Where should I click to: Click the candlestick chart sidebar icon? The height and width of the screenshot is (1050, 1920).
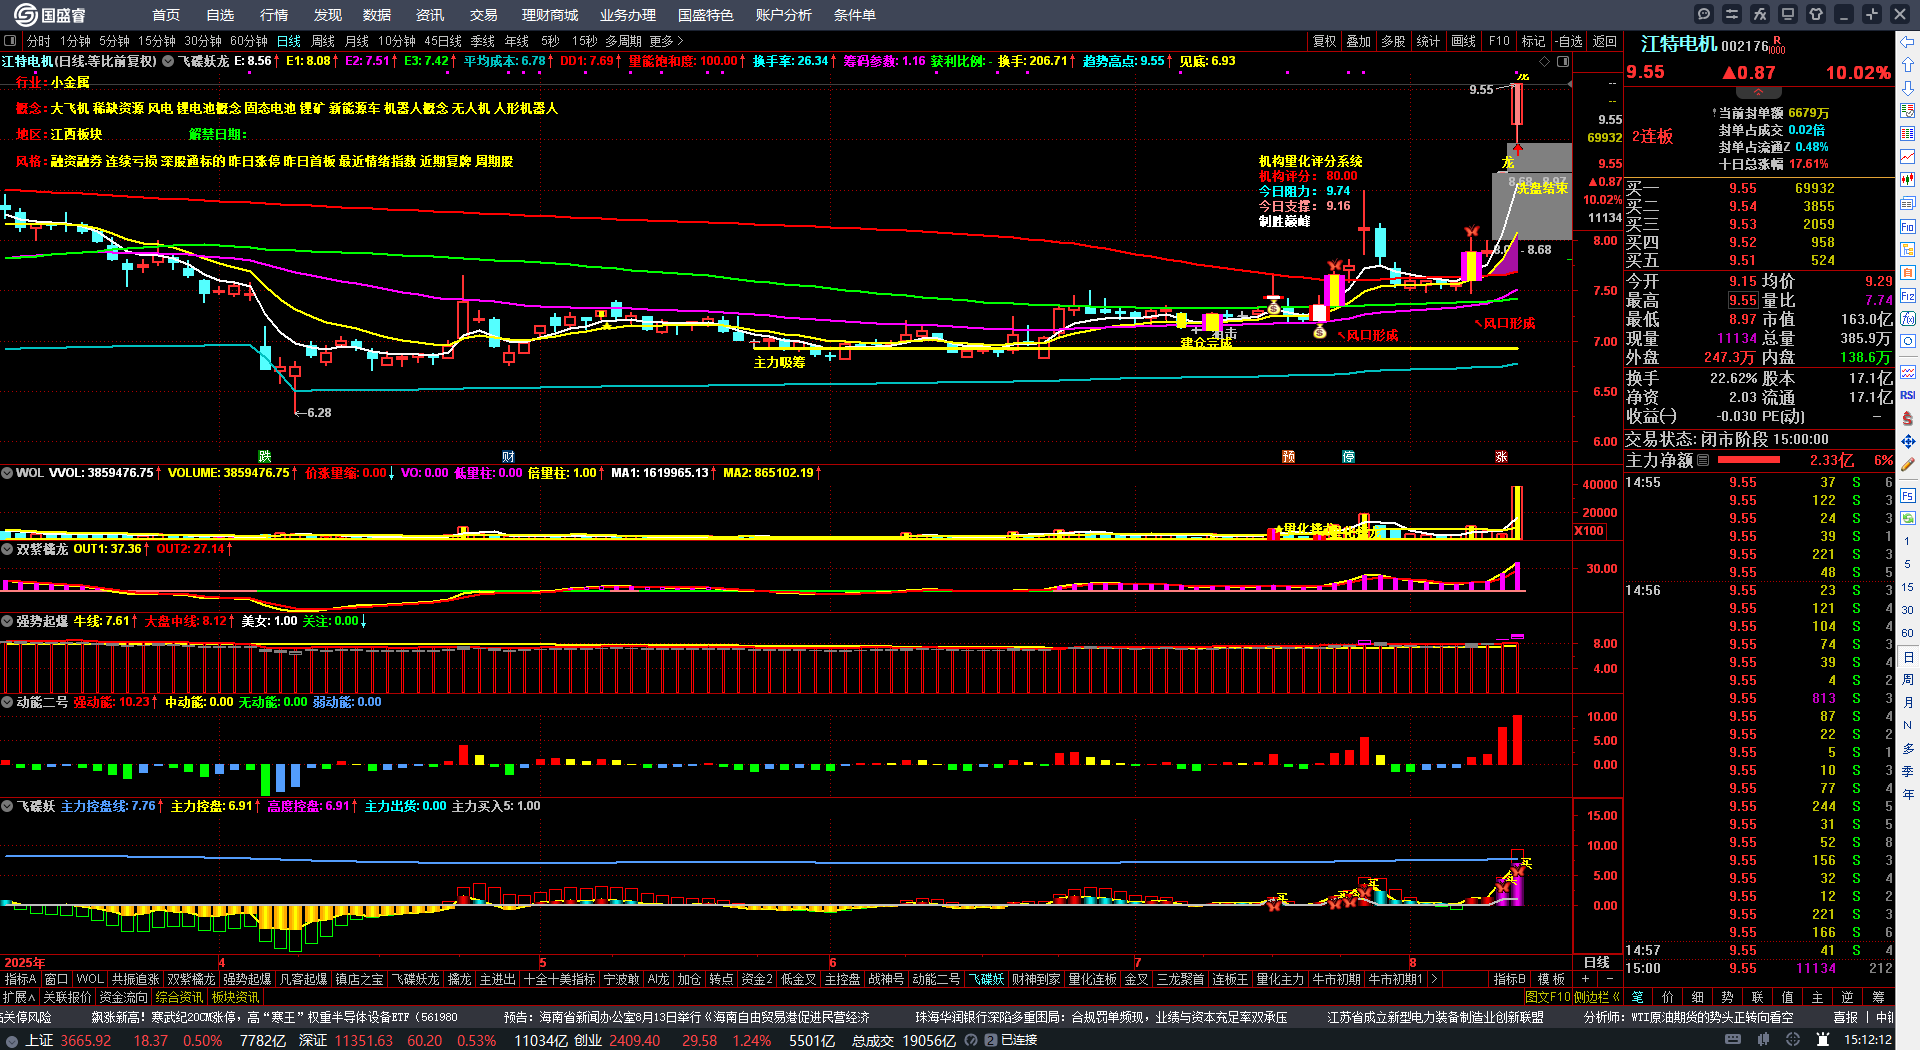(x=1908, y=180)
